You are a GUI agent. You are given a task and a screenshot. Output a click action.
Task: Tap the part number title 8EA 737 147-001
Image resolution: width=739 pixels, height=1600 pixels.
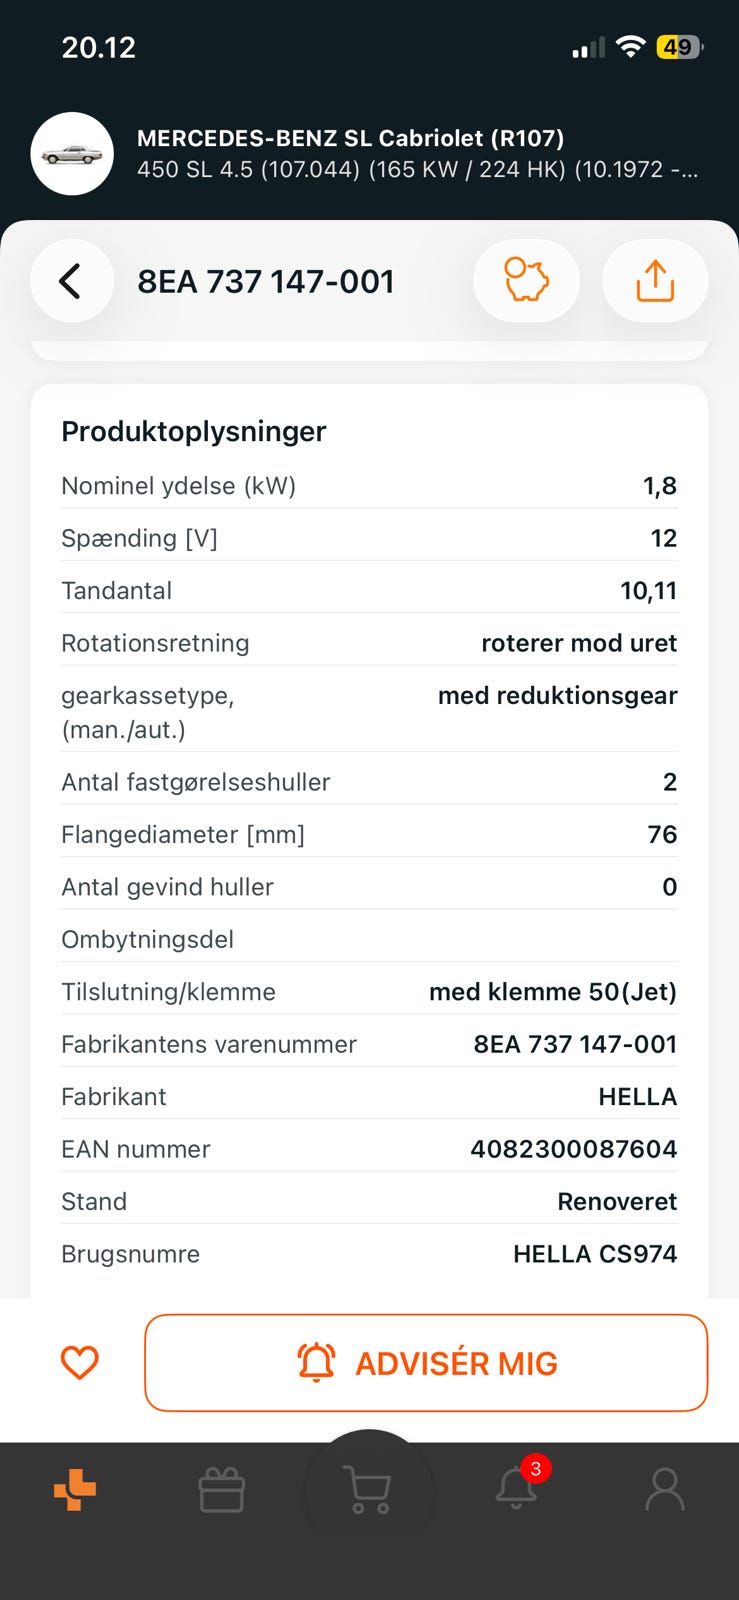(x=266, y=282)
